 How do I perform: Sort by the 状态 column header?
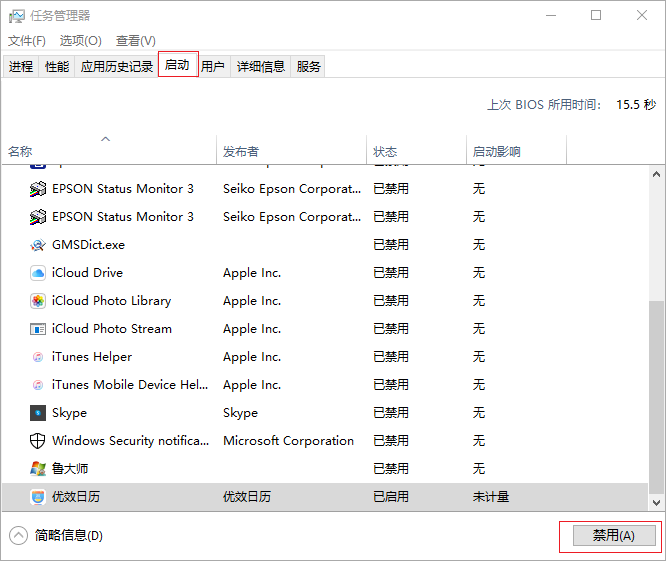point(416,151)
